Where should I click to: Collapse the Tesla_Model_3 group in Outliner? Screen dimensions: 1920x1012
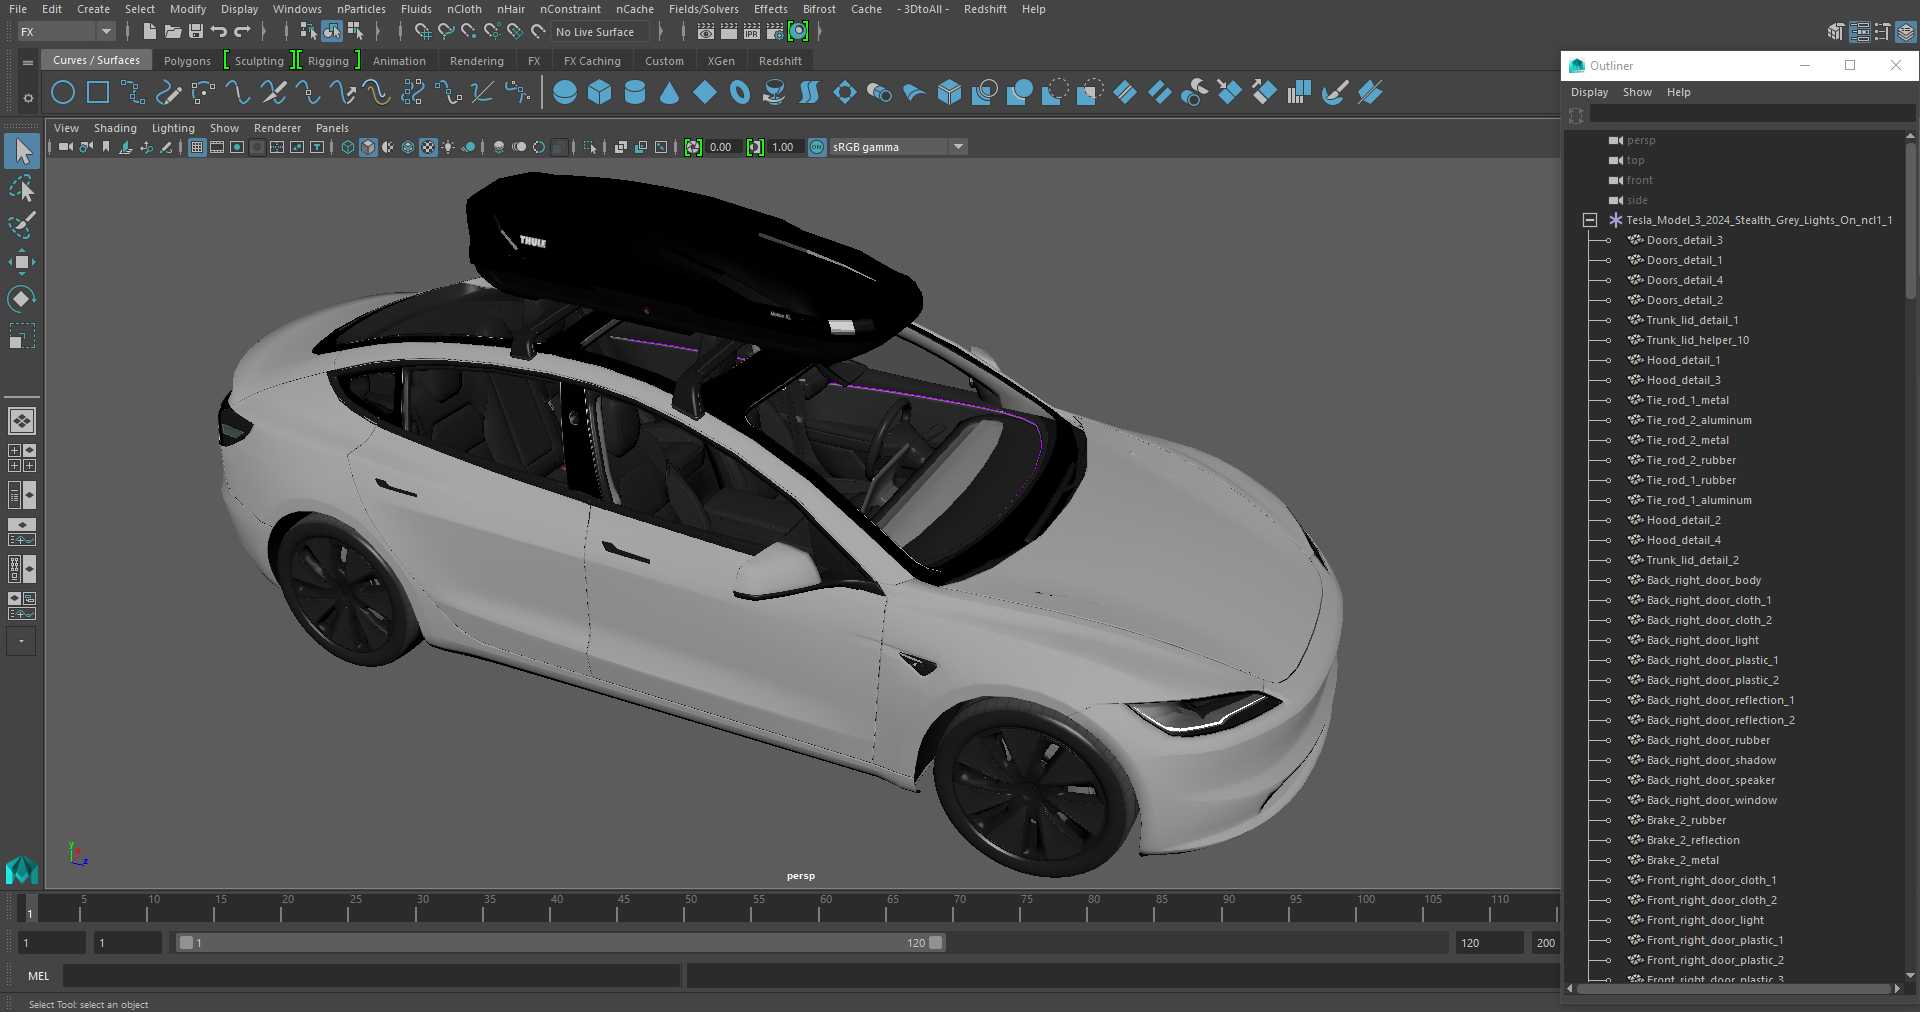[1590, 220]
